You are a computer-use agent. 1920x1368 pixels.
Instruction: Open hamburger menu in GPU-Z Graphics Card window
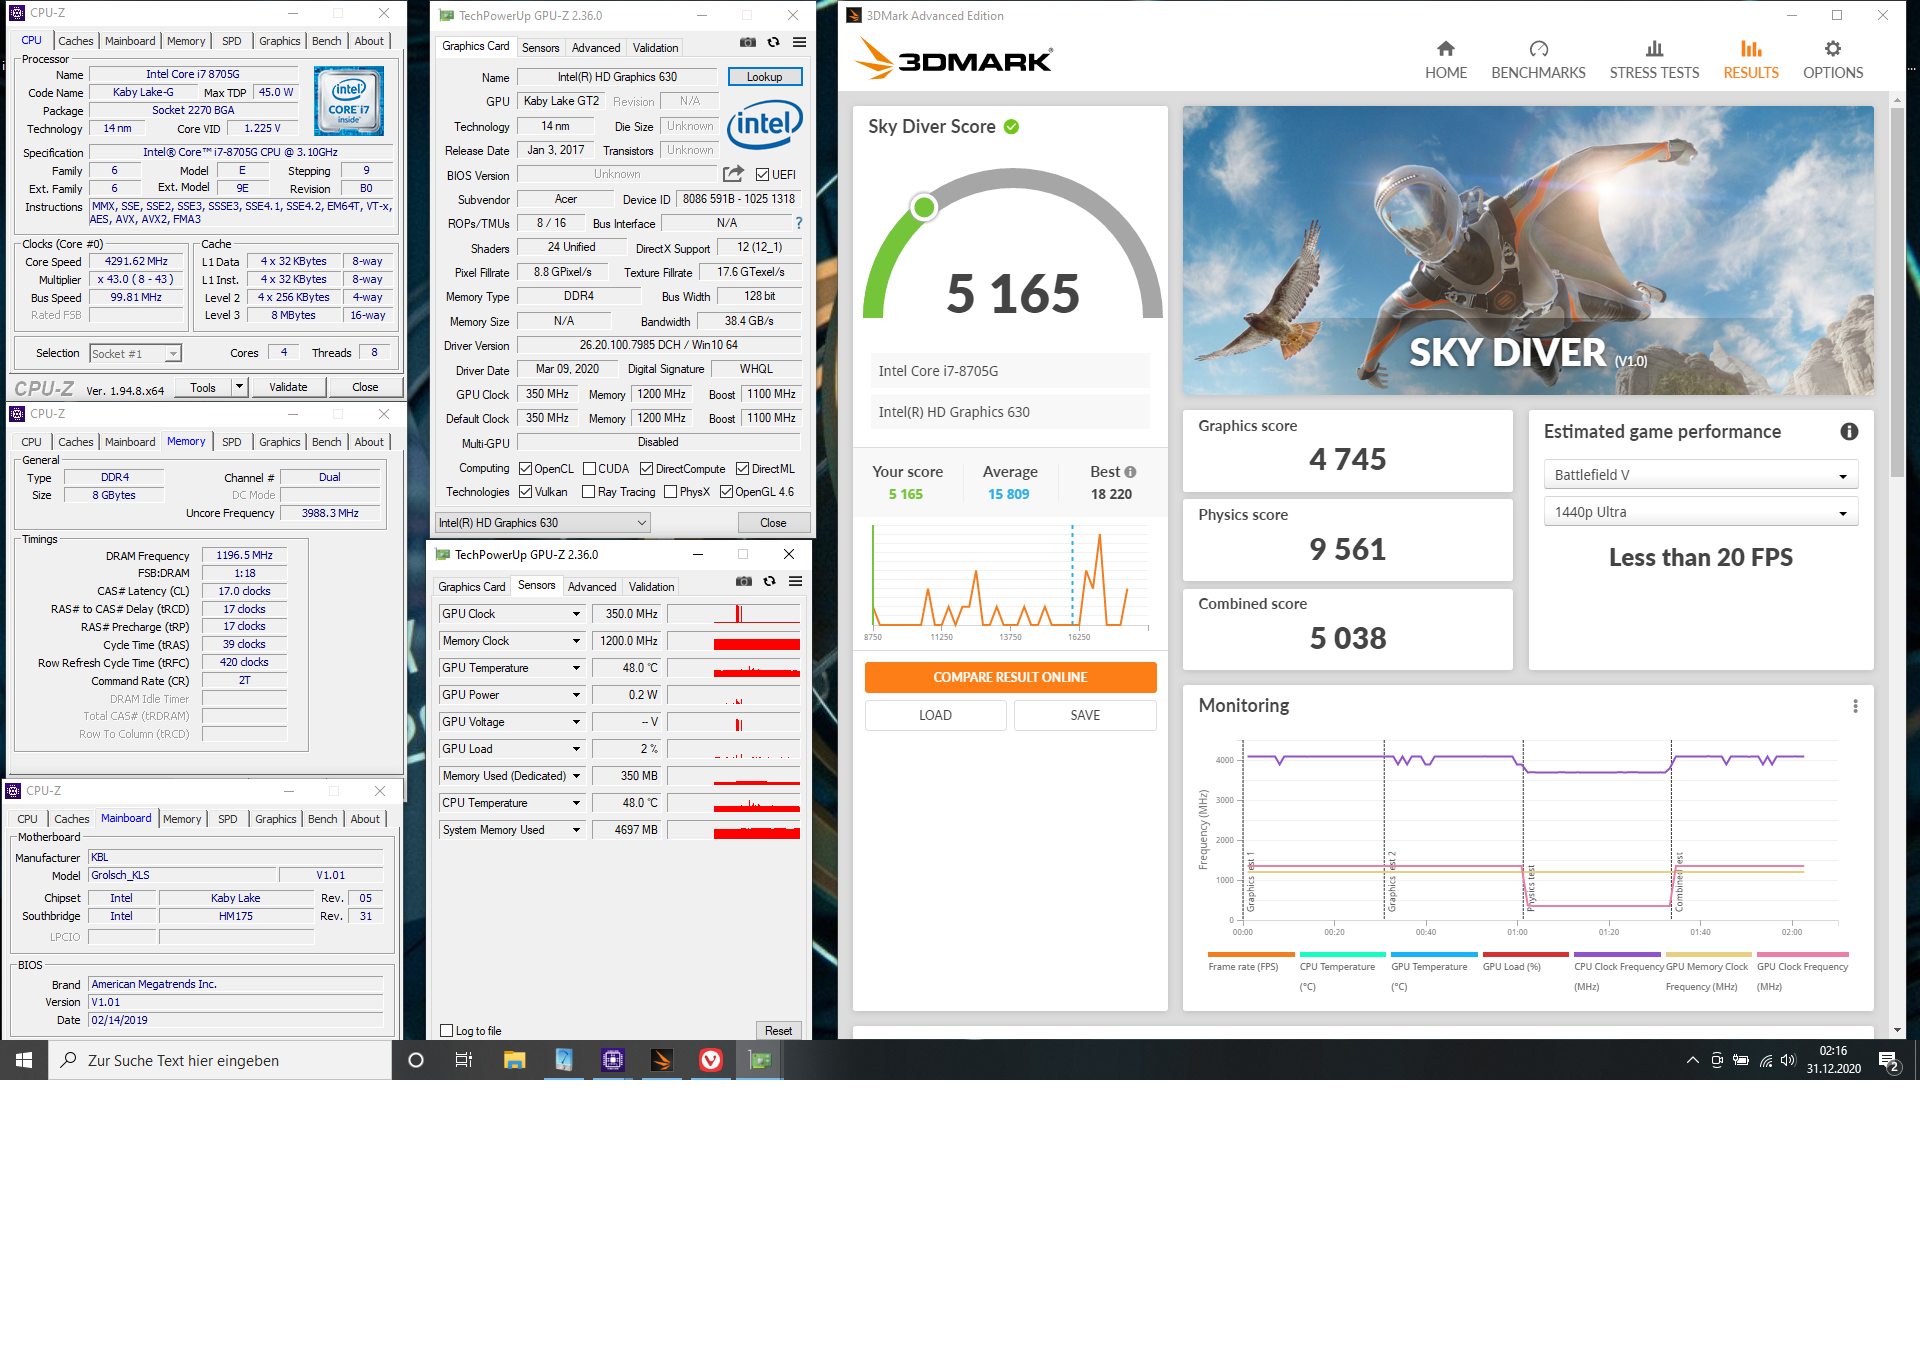(799, 42)
